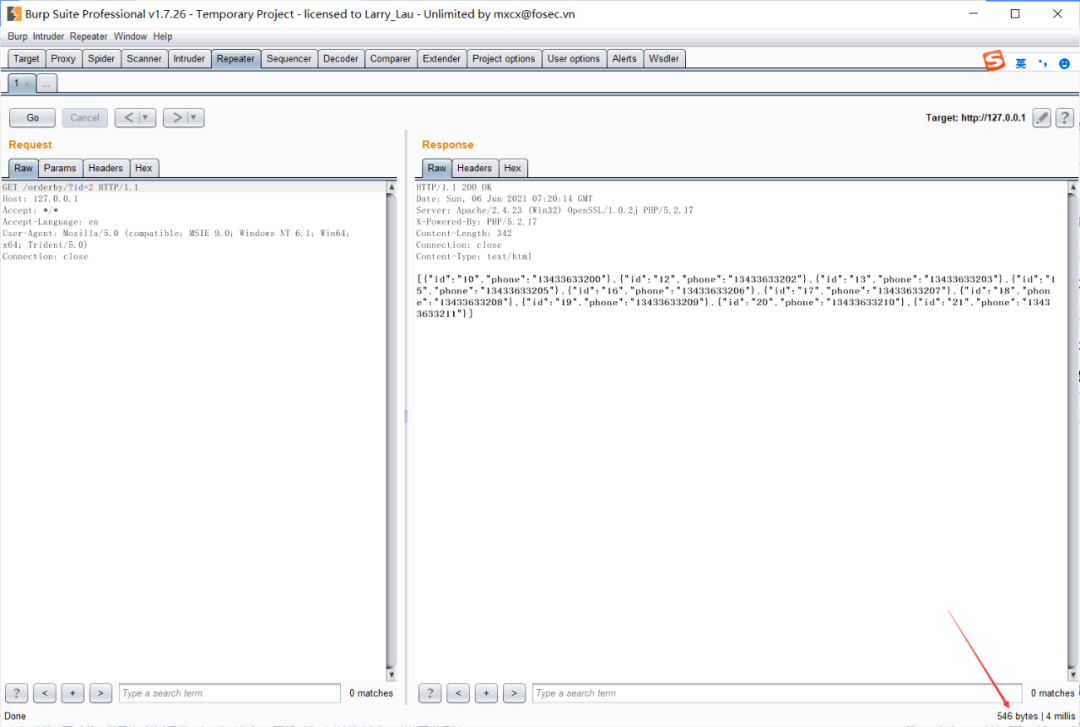Switch to the Decoder tab

click(x=340, y=59)
